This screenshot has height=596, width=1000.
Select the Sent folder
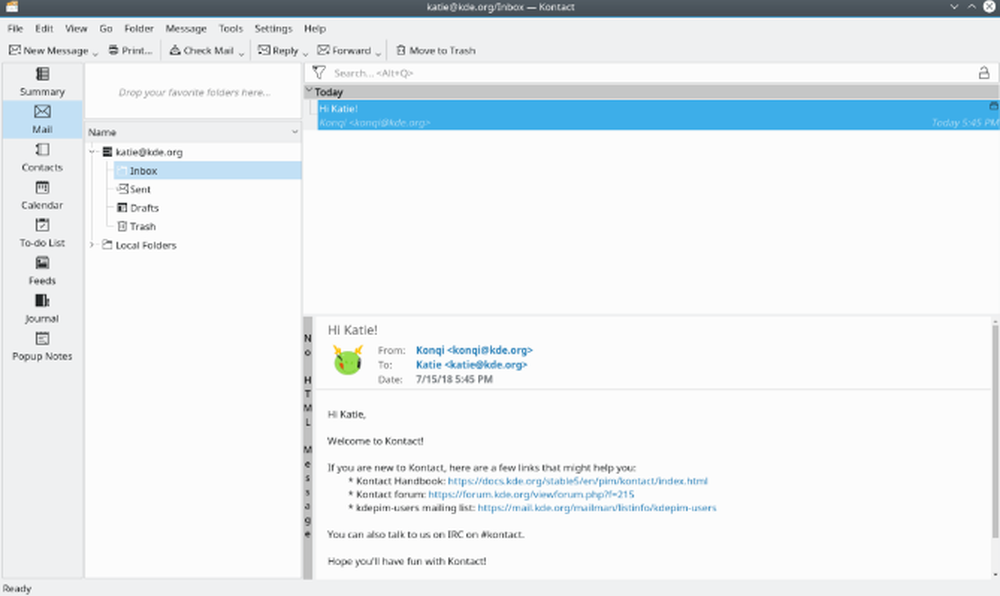click(x=140, y=189)
